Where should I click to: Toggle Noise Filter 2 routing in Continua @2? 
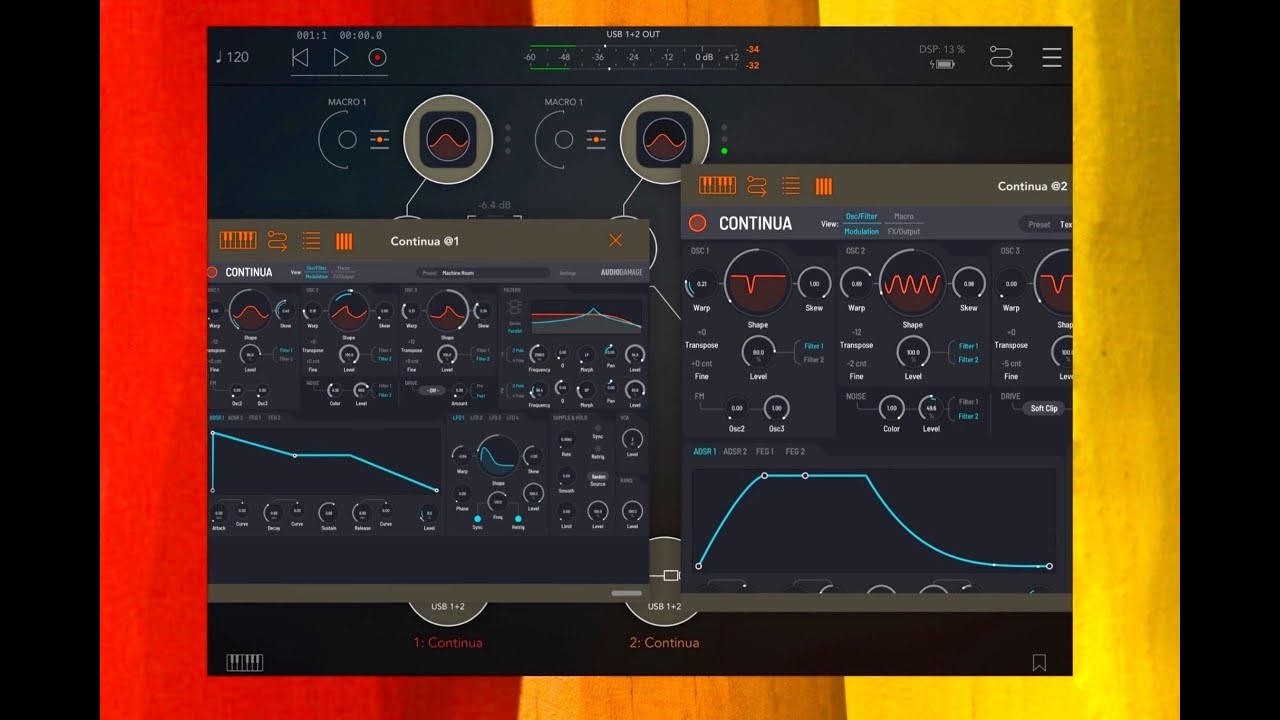tap(968, 416)
